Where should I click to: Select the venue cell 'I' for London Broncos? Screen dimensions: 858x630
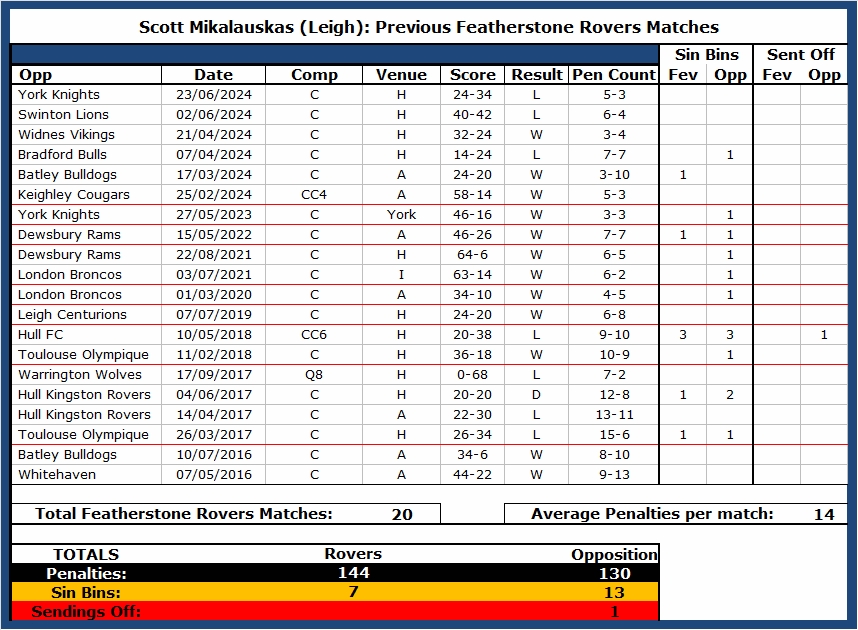[401, 275]
